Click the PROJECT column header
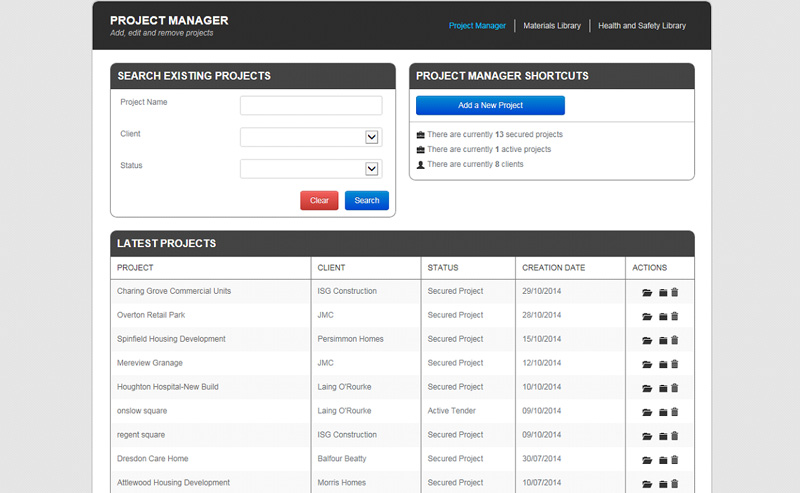 click(x=135, y=268)
